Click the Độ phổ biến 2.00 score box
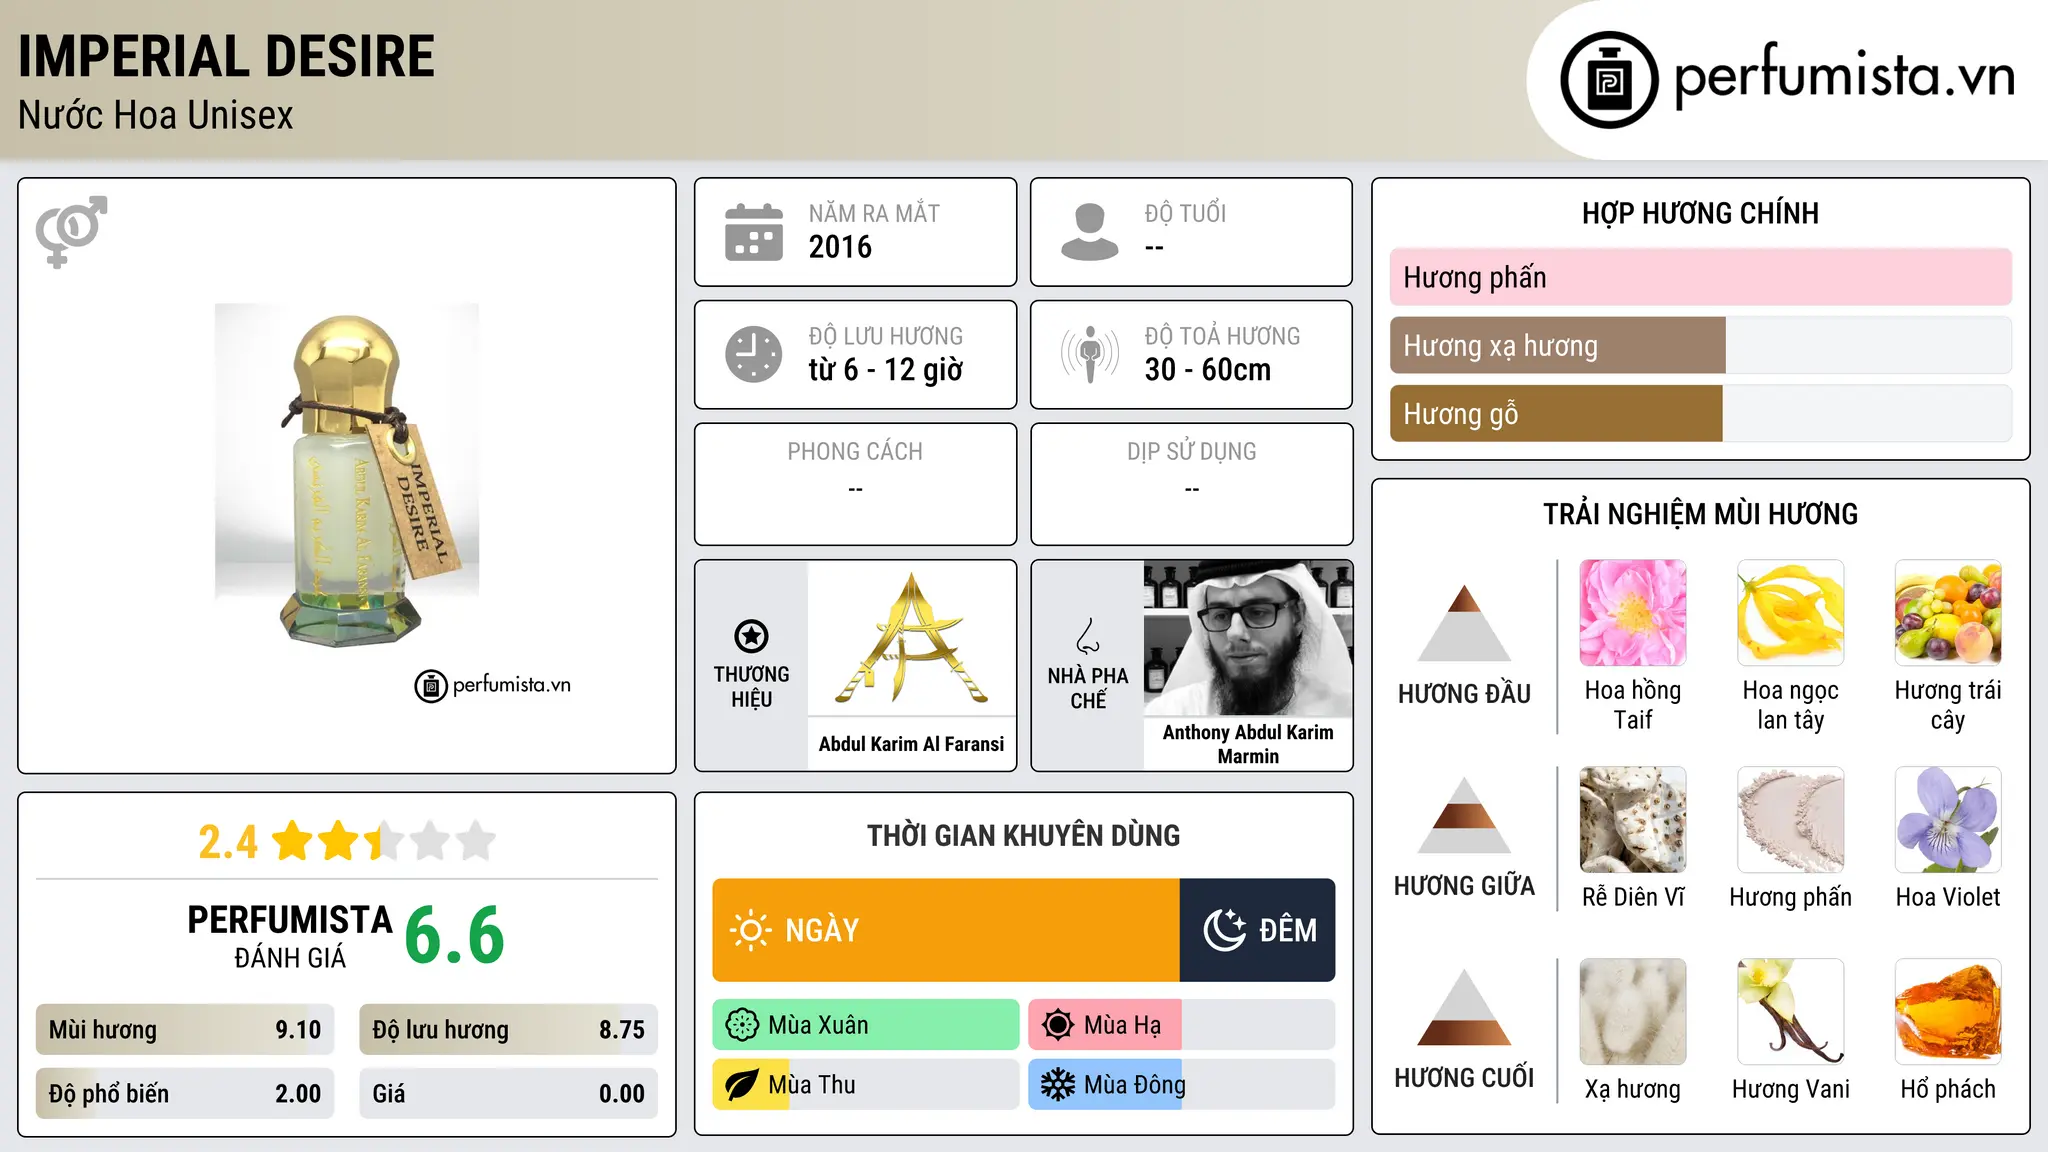Image resolution: width=2048 pixels, height=1152 pixels. click(185, 1094)
